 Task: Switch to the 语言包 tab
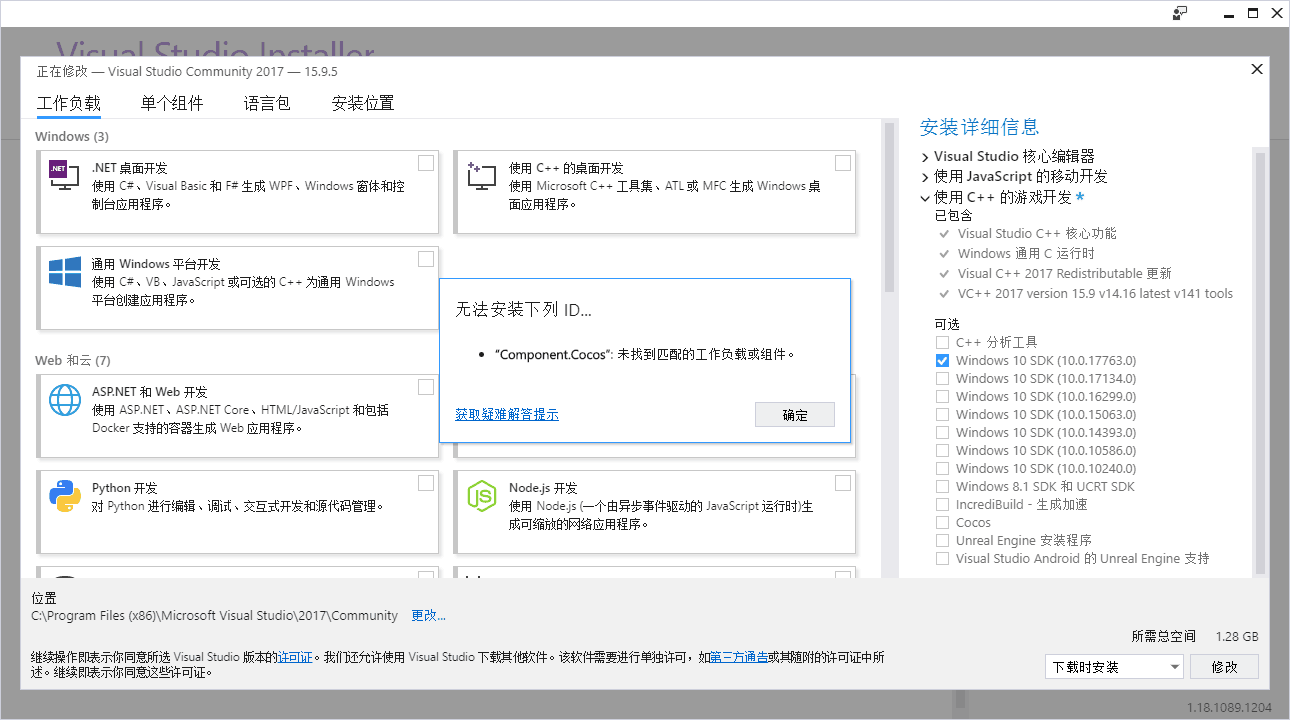coord(267,103)
